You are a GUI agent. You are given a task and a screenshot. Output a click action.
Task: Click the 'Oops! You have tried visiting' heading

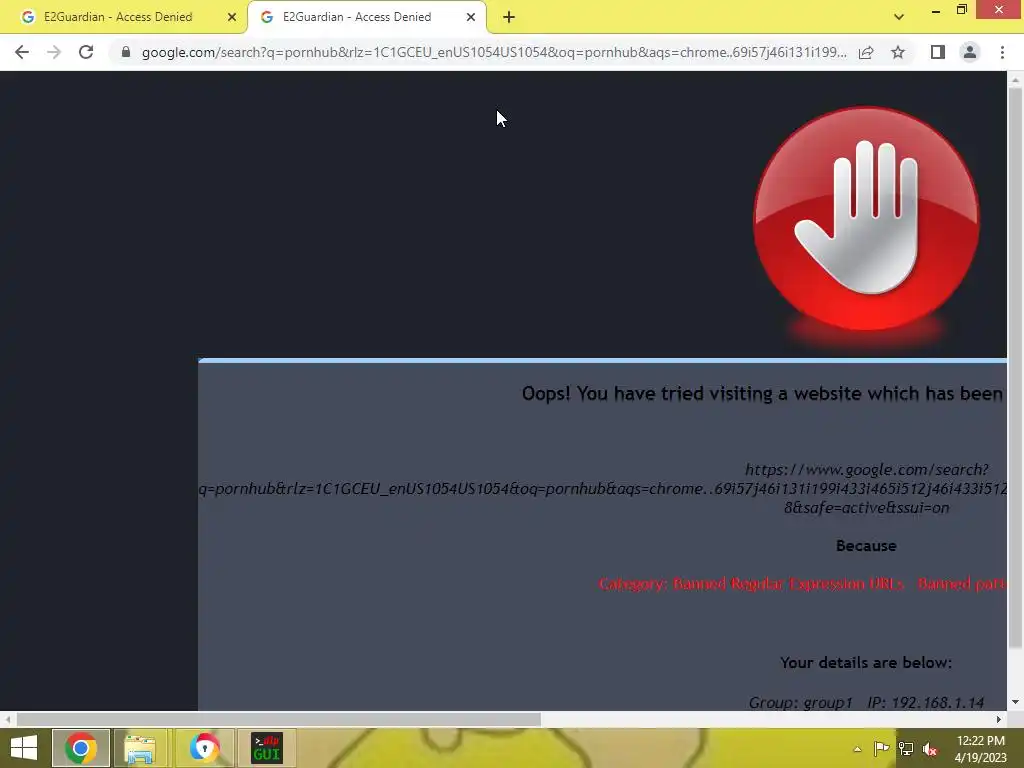(762, 394)
